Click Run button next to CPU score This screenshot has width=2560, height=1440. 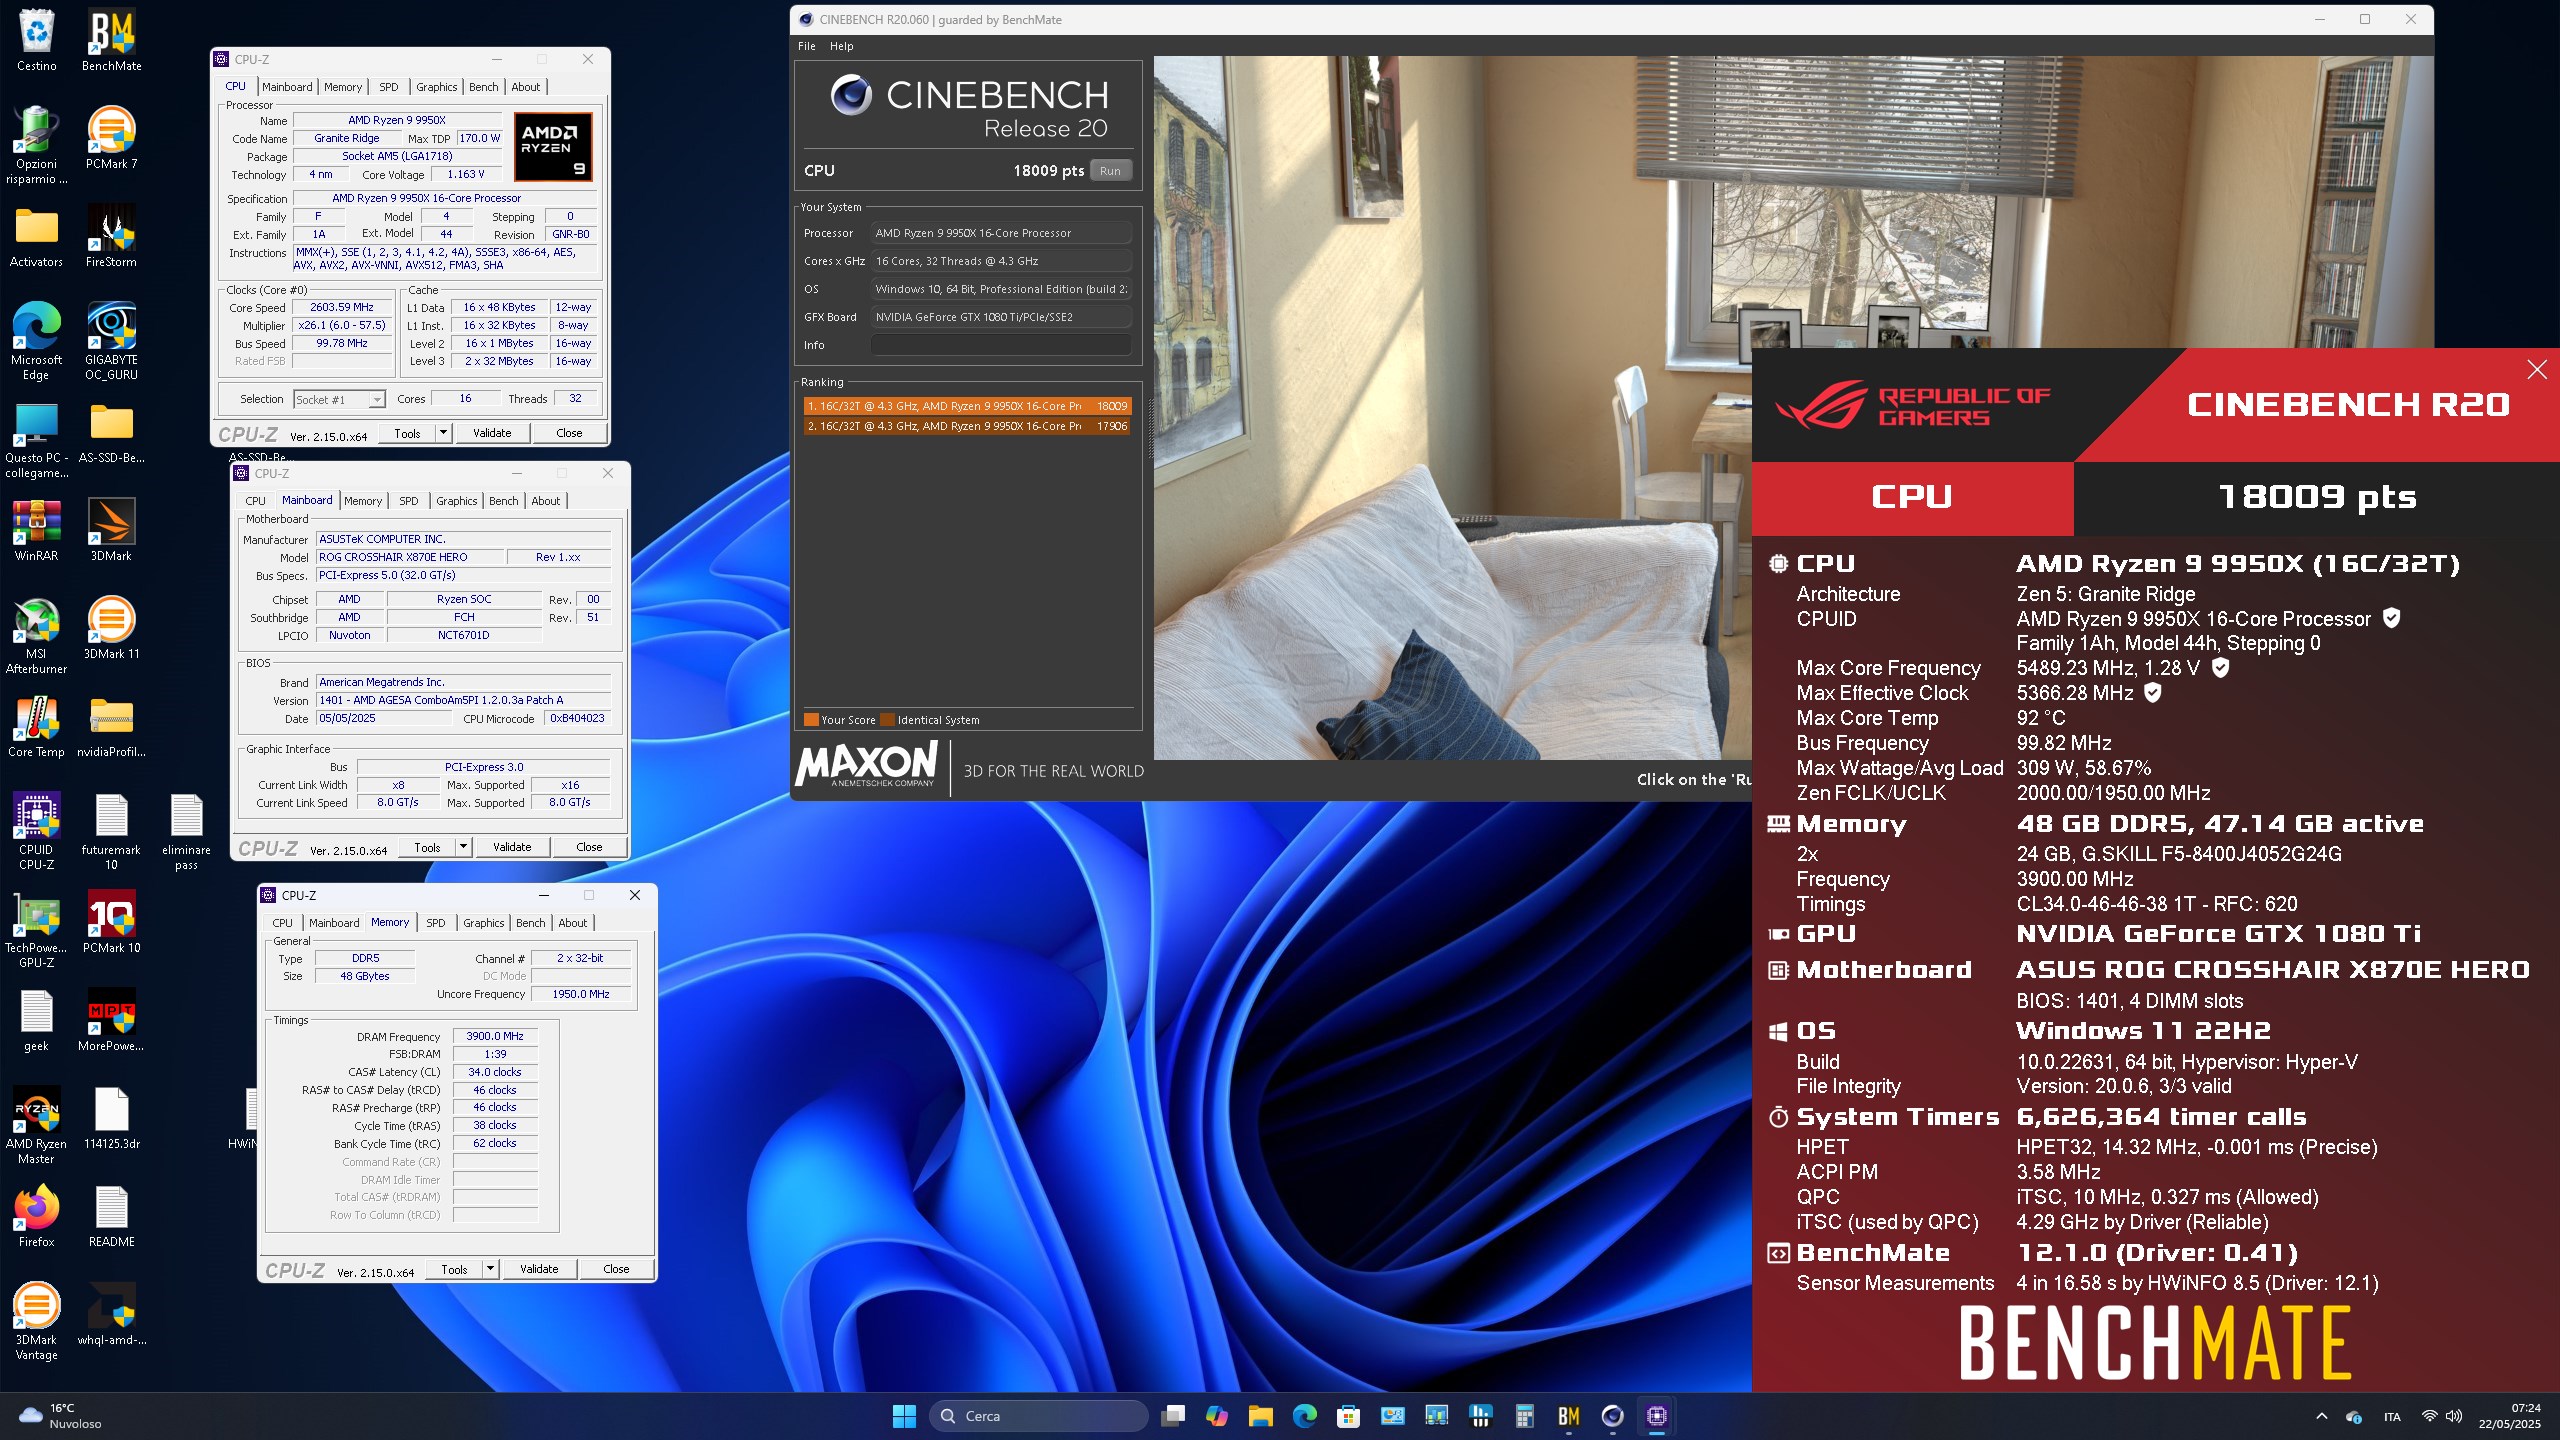tap(1110, 171)
